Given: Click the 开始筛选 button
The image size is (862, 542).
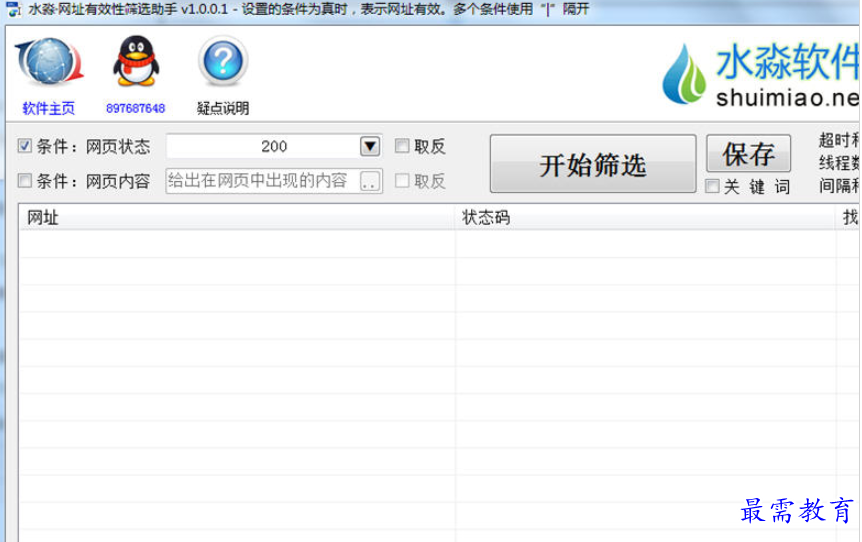Looking at the screenshot, I should (593, 164).
